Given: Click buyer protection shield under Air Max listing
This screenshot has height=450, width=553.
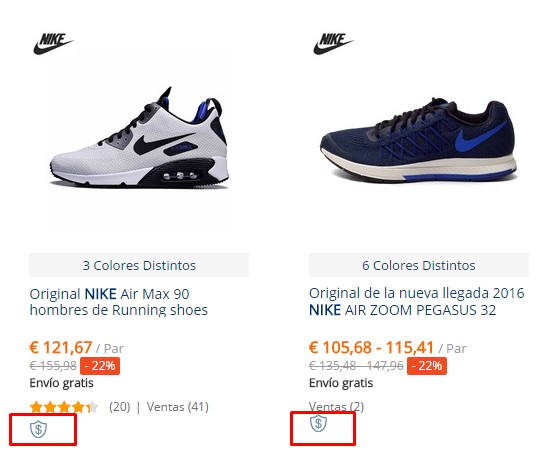Looking at the screenshot, I should pyautogui.click(x=38, y=429).
